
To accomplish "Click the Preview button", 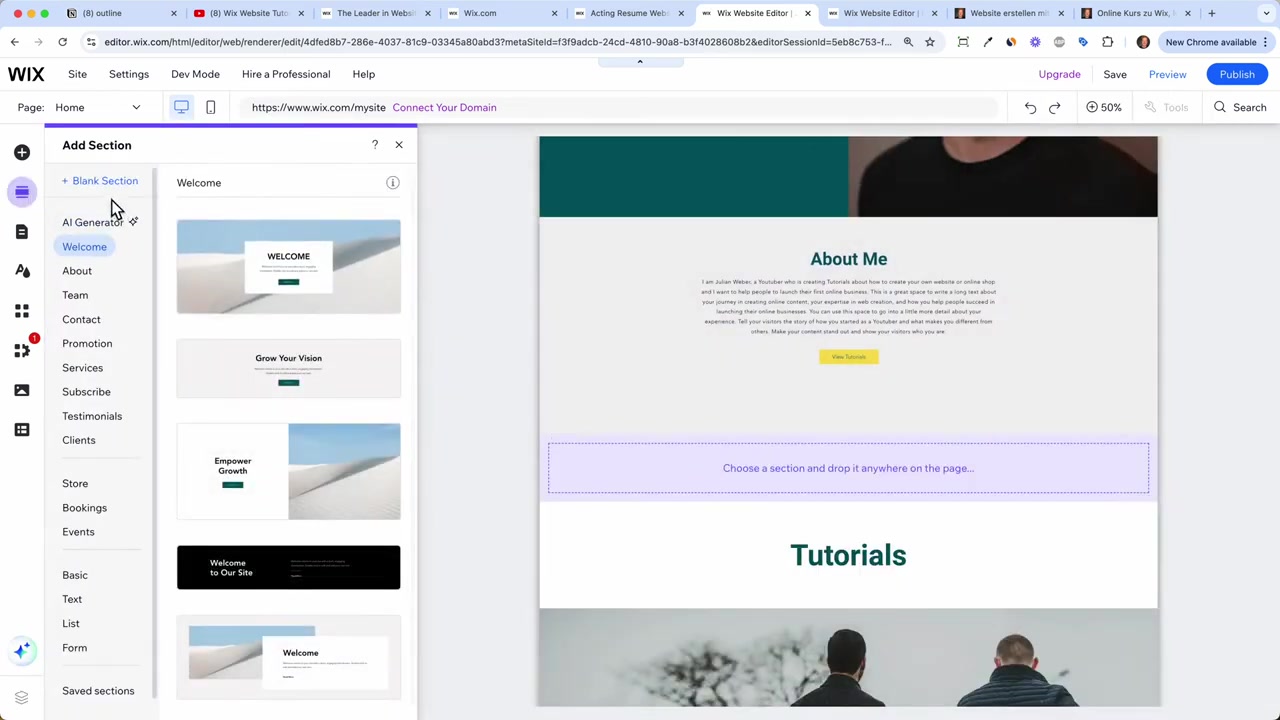I will 1167,74.
